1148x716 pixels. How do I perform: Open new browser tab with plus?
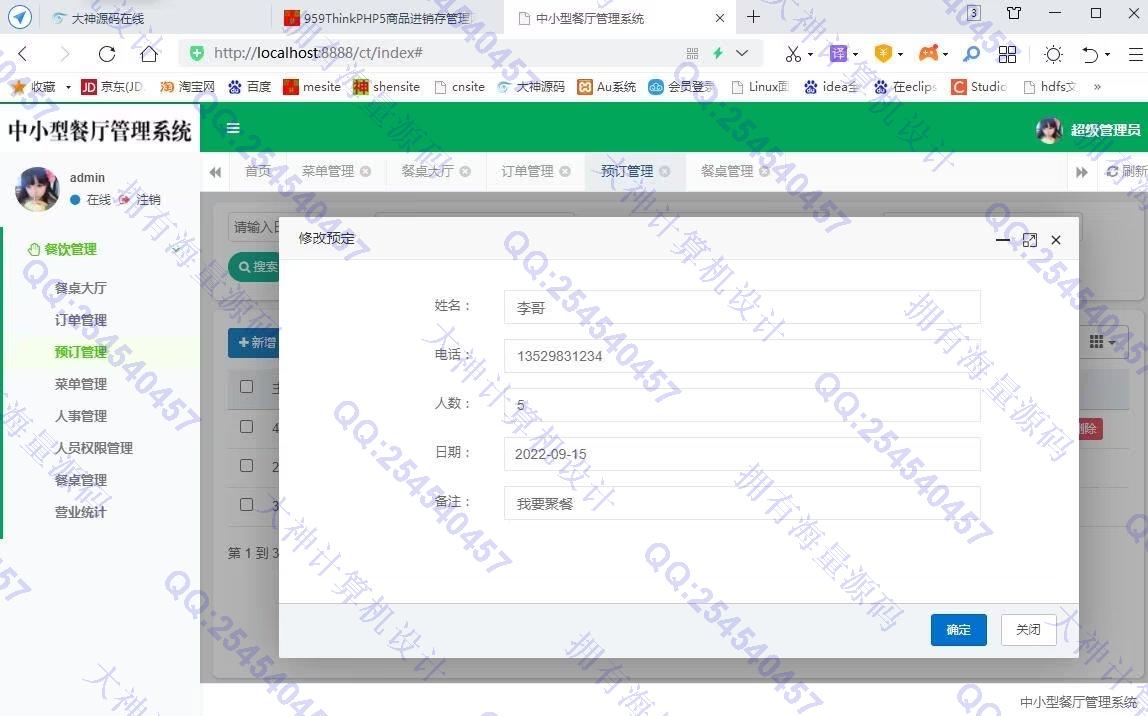(753, 17)
